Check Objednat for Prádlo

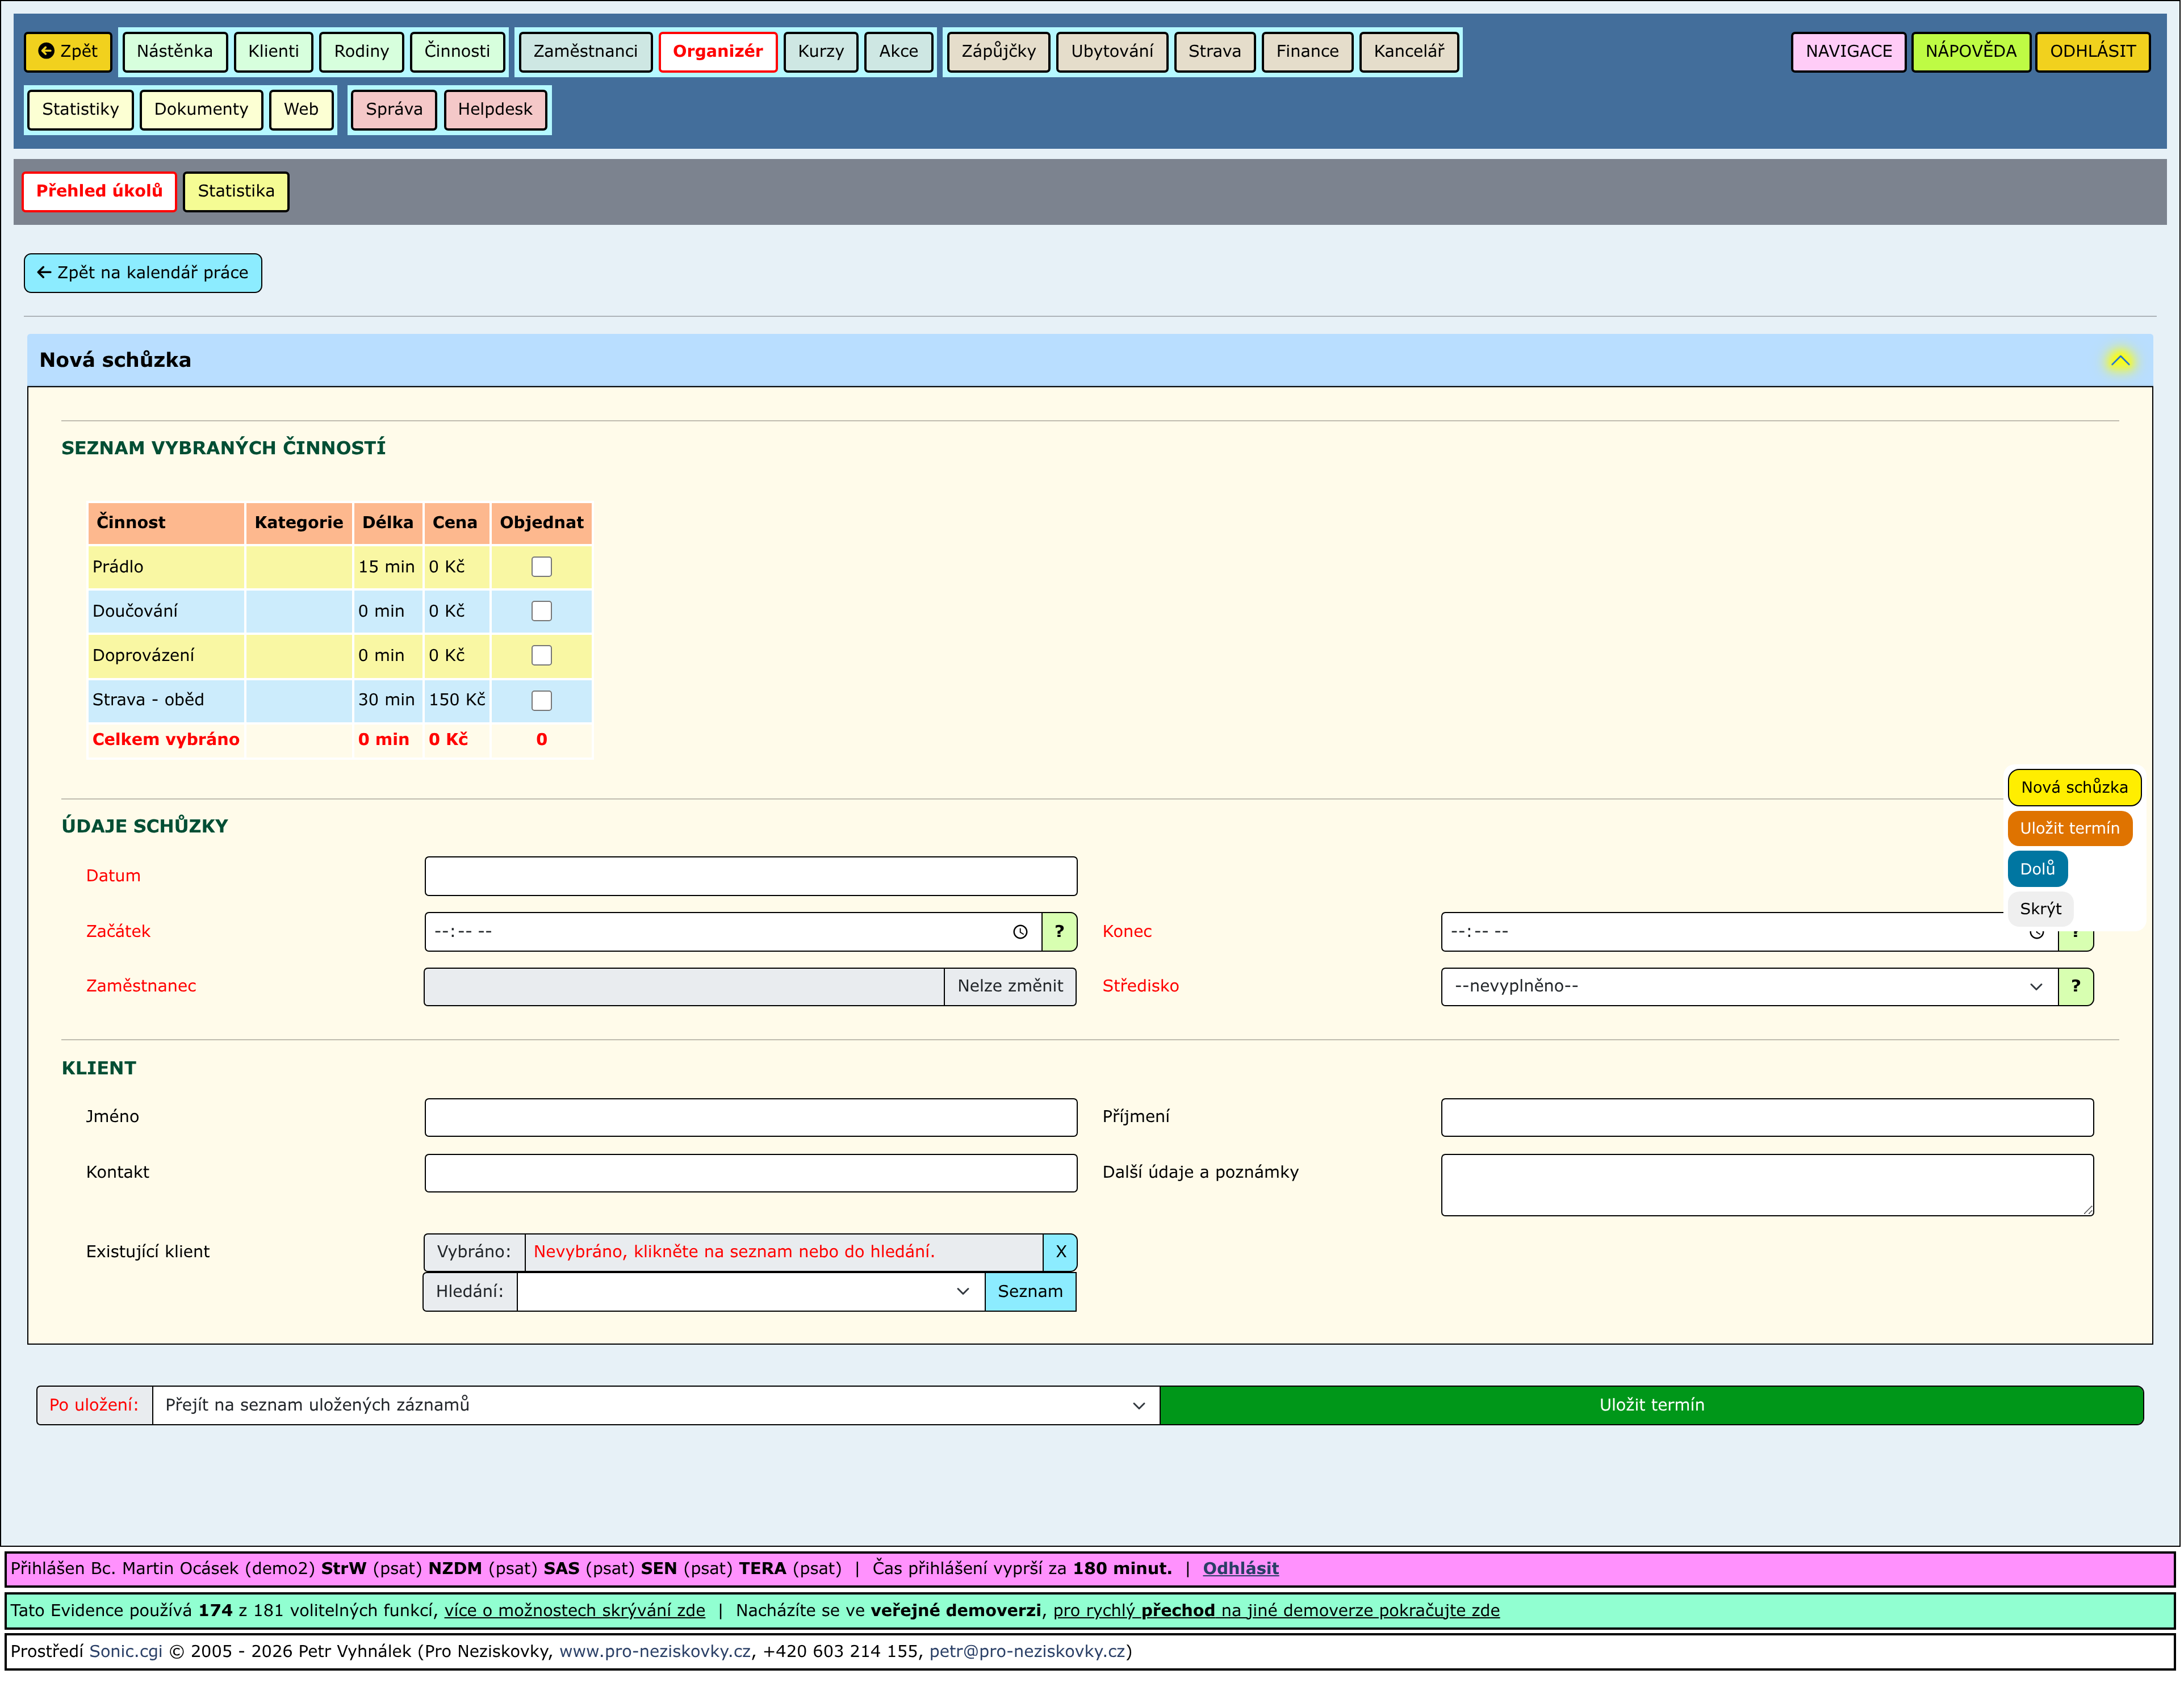(541, 567)
